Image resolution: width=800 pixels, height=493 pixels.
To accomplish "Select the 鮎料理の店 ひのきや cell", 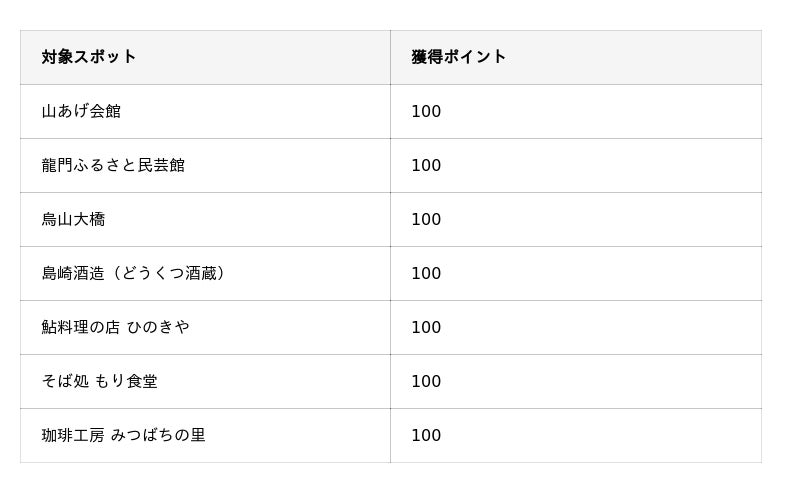I will tap(205, 328).
